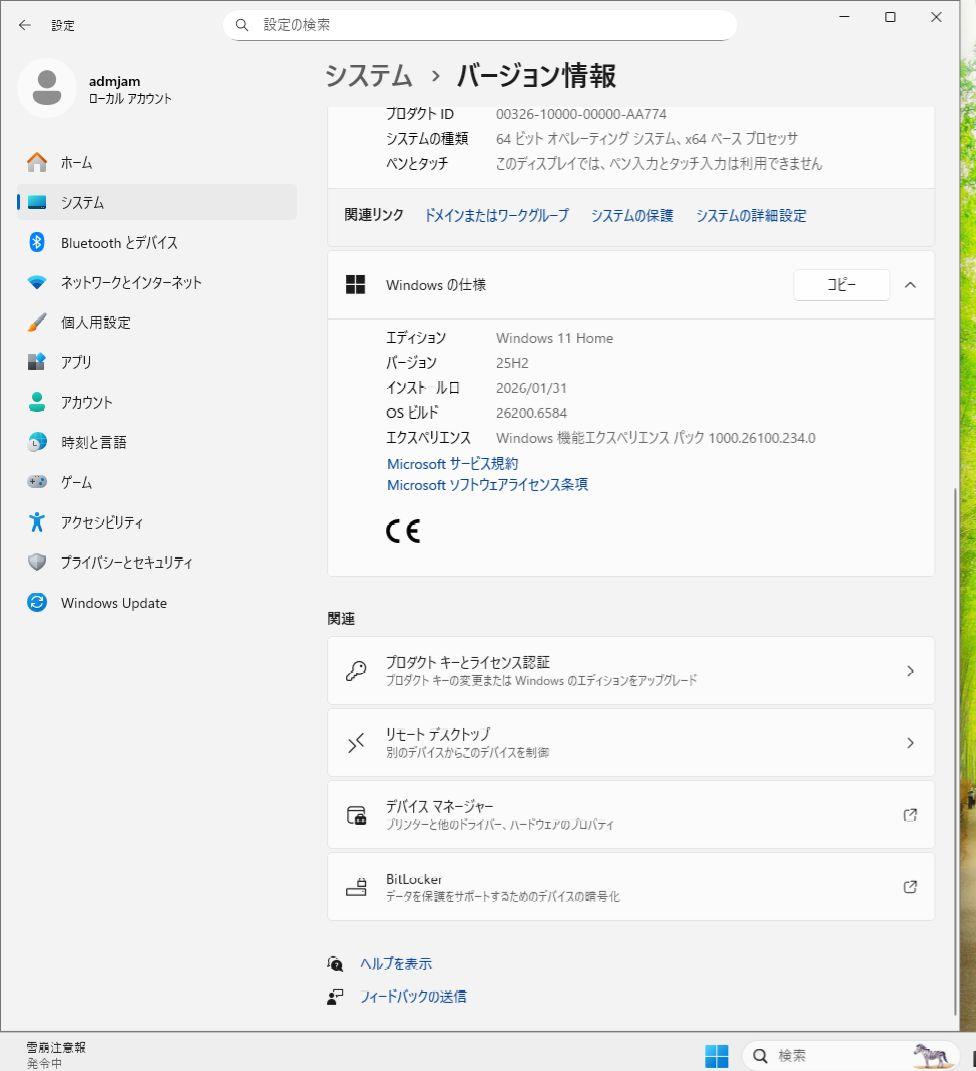Open リモート デスクトップ settings
The height and width of the screenshot is (1071, 976).
pos(629,742)
